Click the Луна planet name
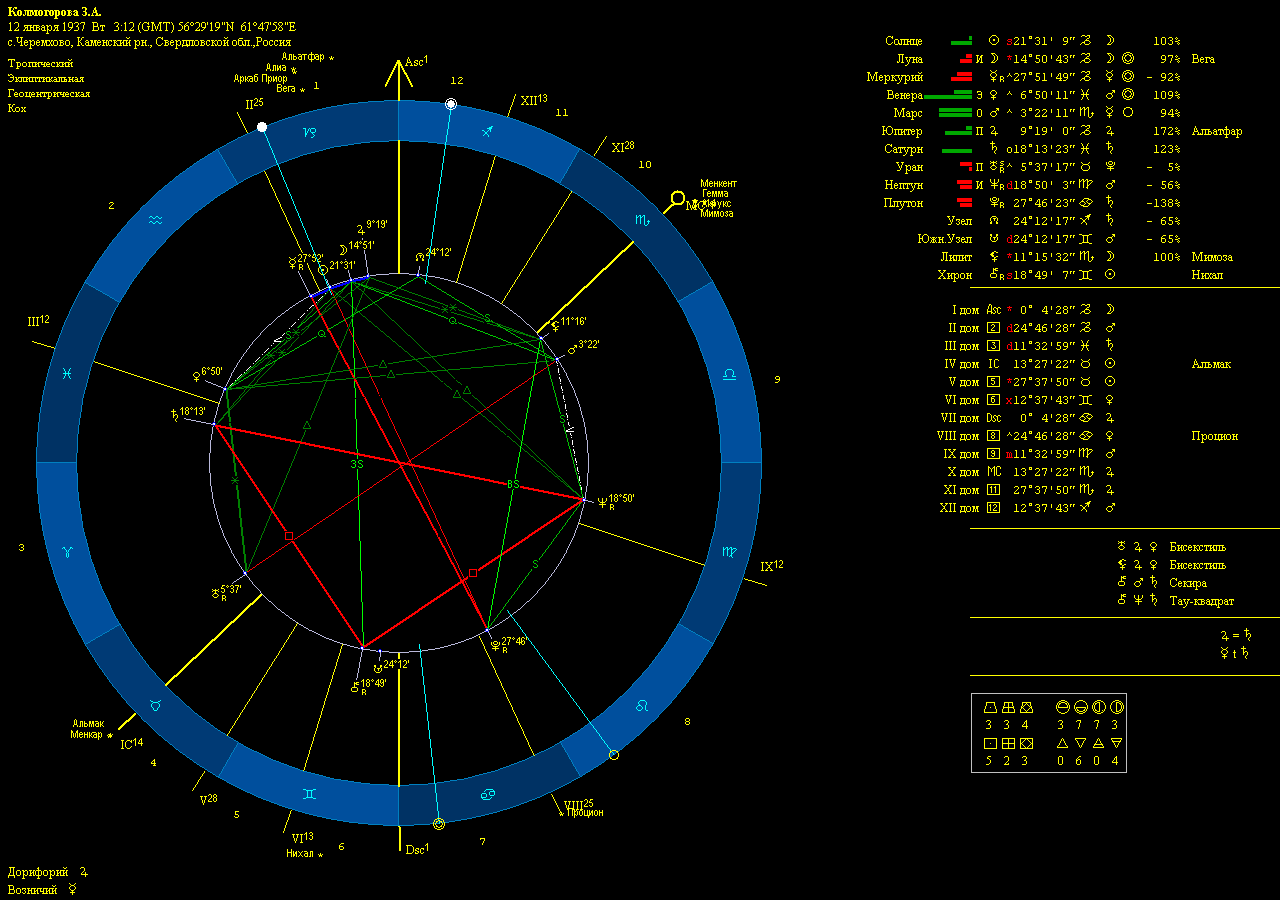The image size is (1280, 900). click(910, 59)
